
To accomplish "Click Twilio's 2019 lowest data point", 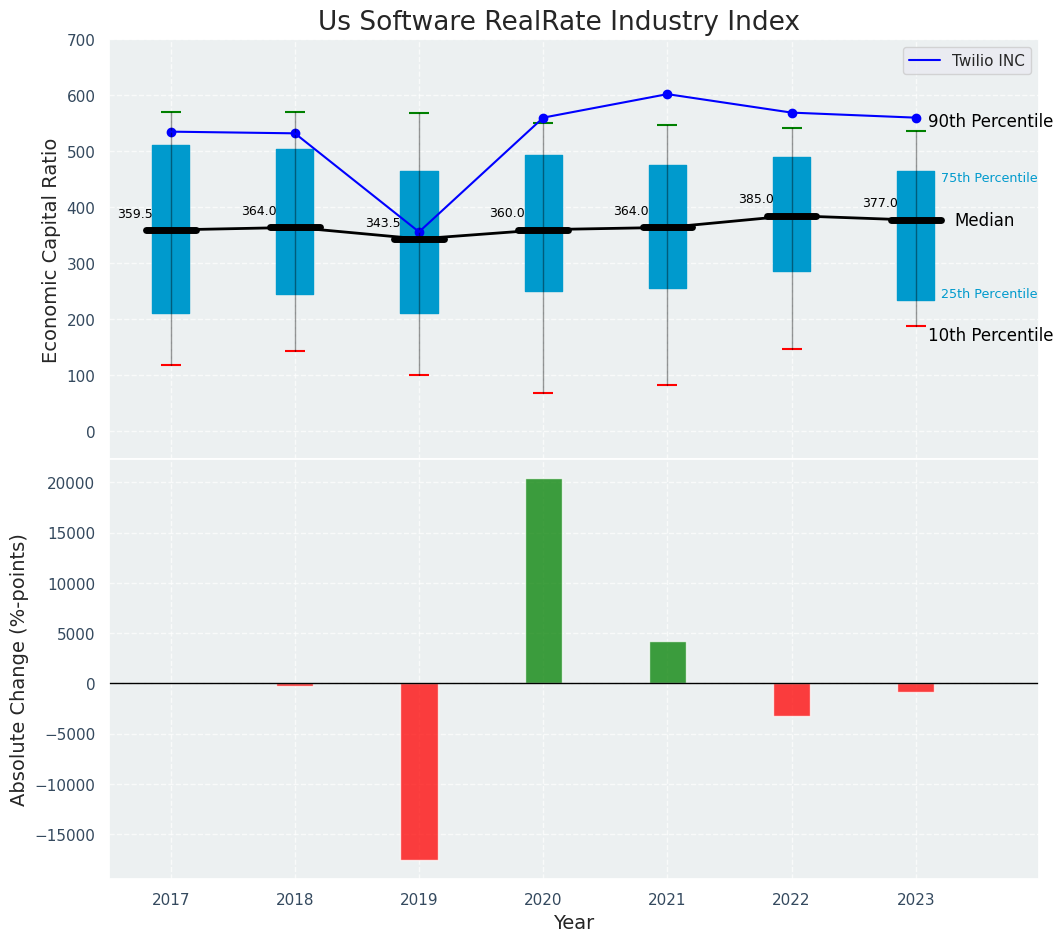I will [x=419, y=232].
